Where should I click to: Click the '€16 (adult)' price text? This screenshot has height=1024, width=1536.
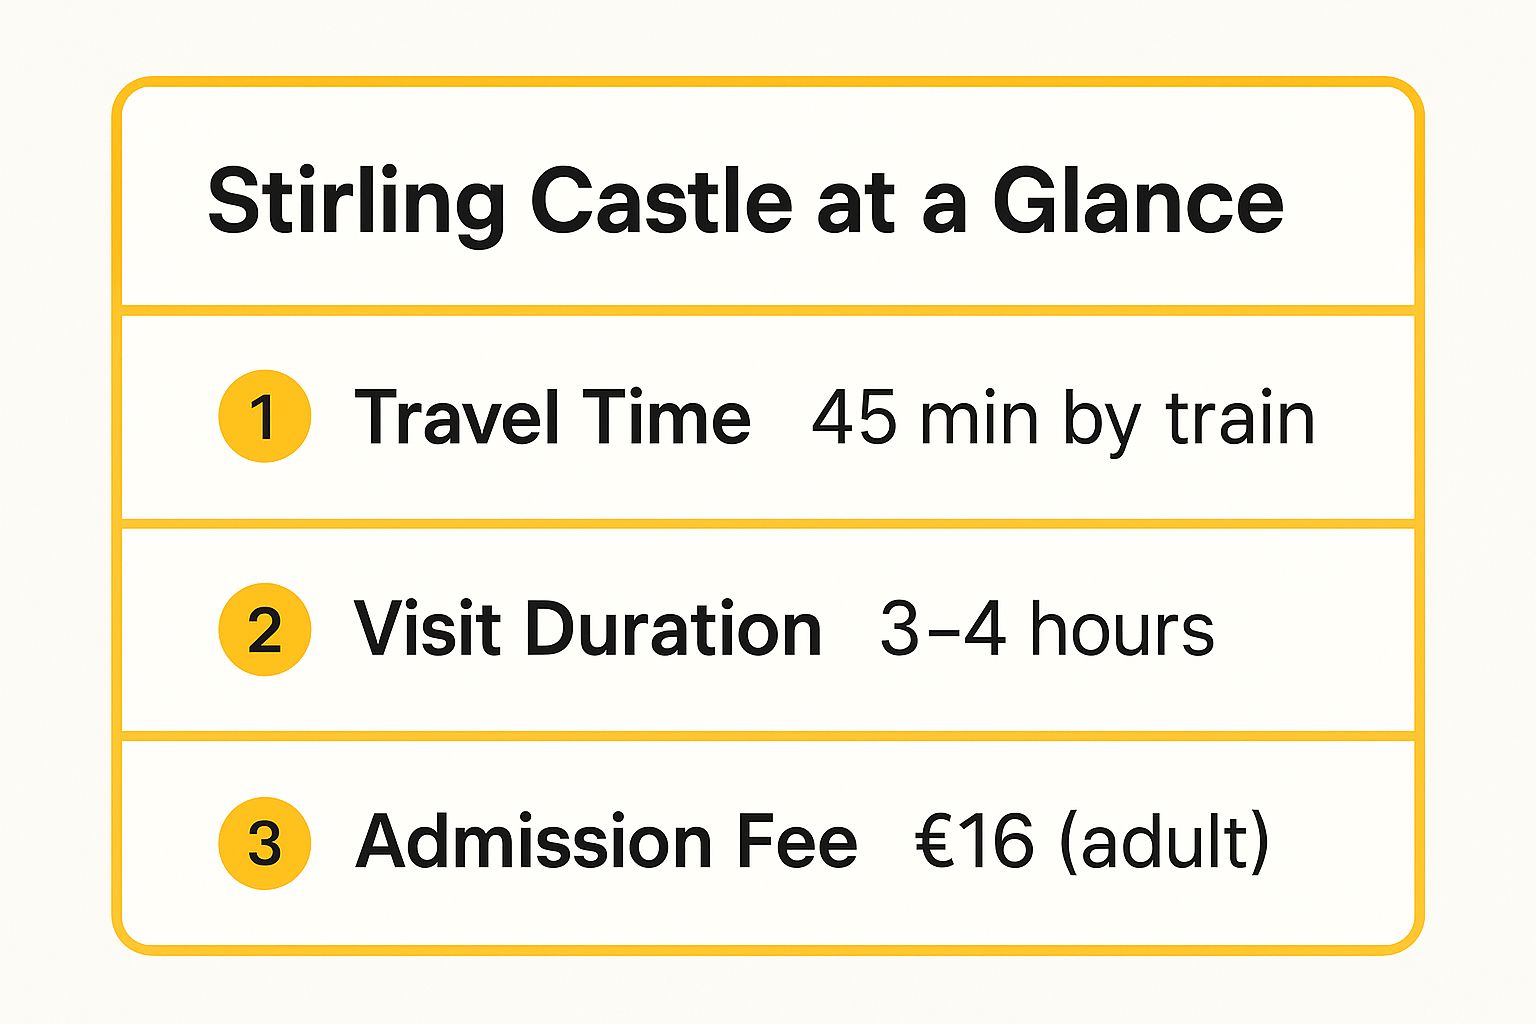tap(1091, 841)
